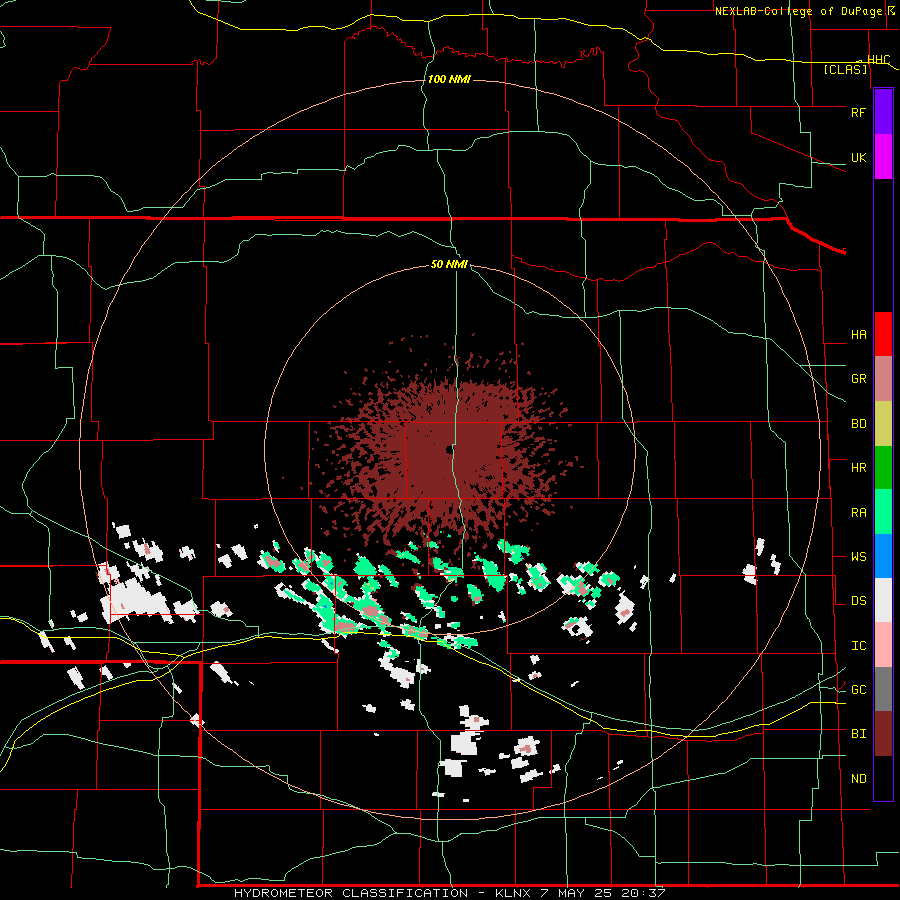Click the BI legend label
The image size is (900, 900).
(858, 734)
